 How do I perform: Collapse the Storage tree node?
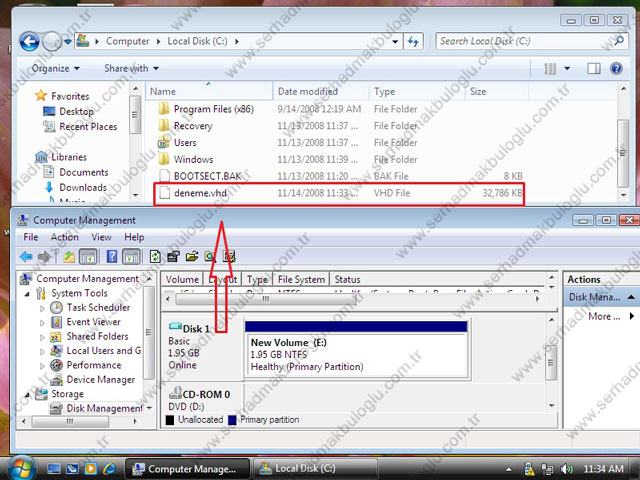[27, 394]
